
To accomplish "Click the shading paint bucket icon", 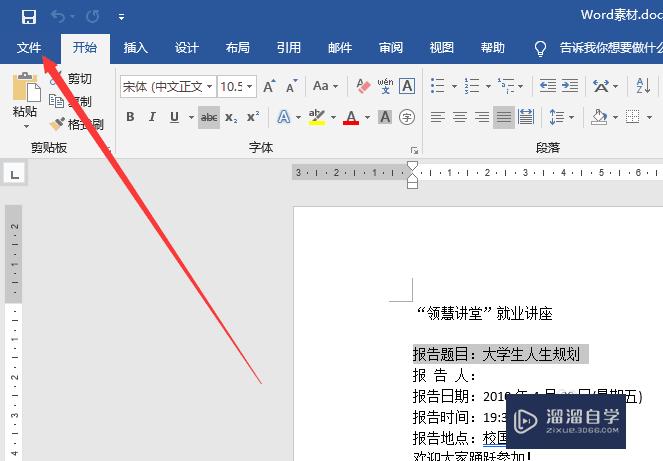I will (x=600, y=117).
